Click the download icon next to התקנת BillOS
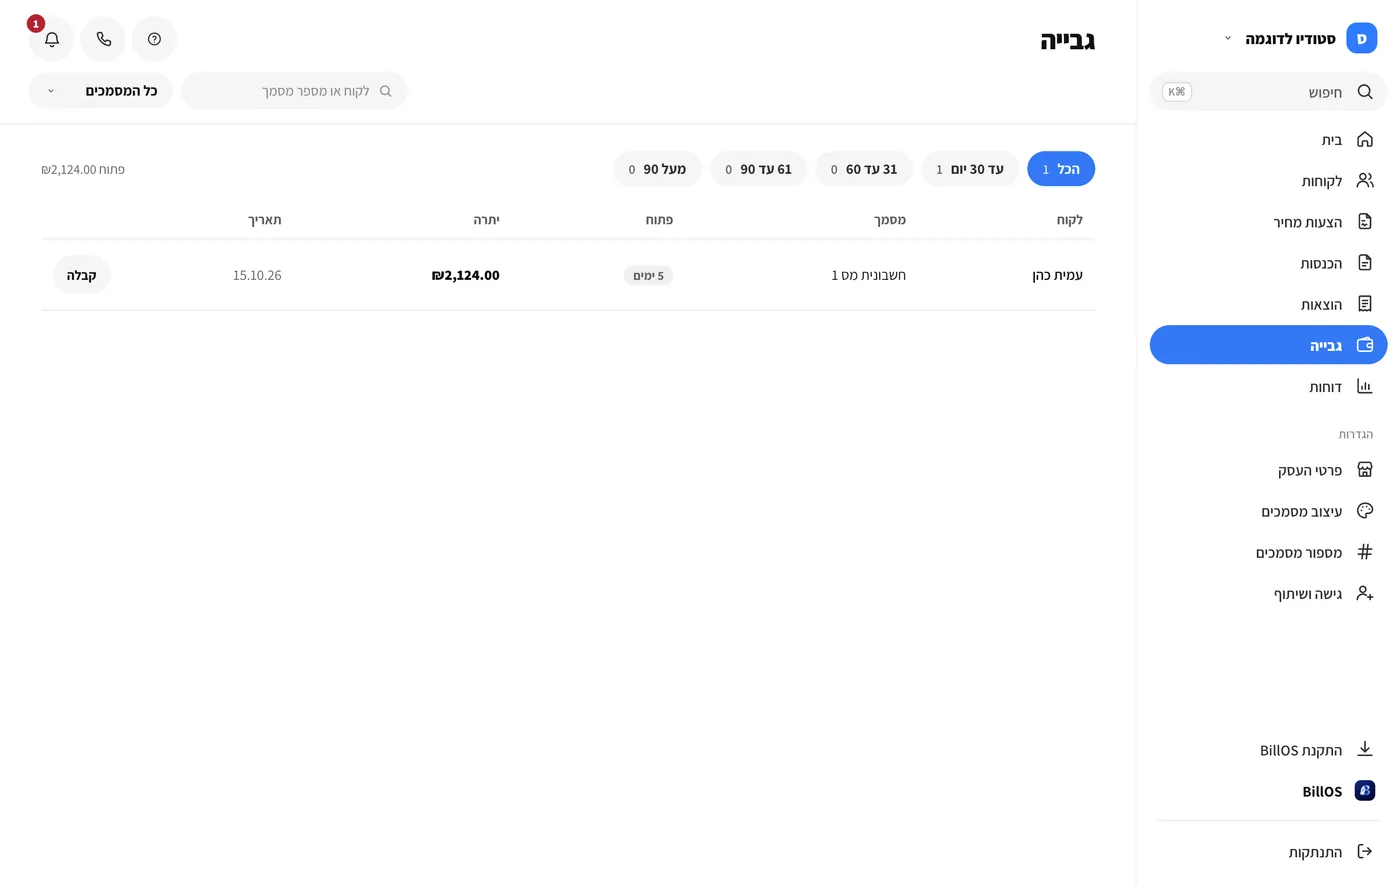This screenshot has height=885, width=1400. click(x=1364, y=749)
